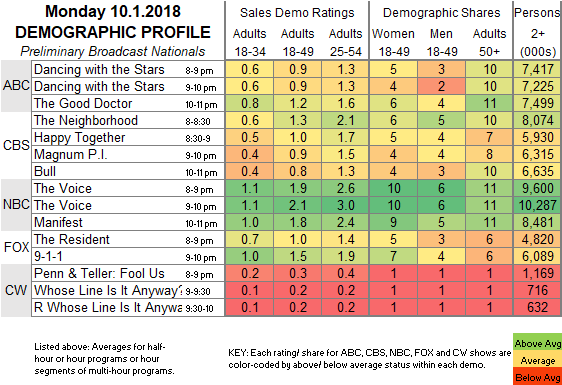562x385 pixels.
Task: Select the Persons 2+ (000s) column header
Action: click(538, 32)
